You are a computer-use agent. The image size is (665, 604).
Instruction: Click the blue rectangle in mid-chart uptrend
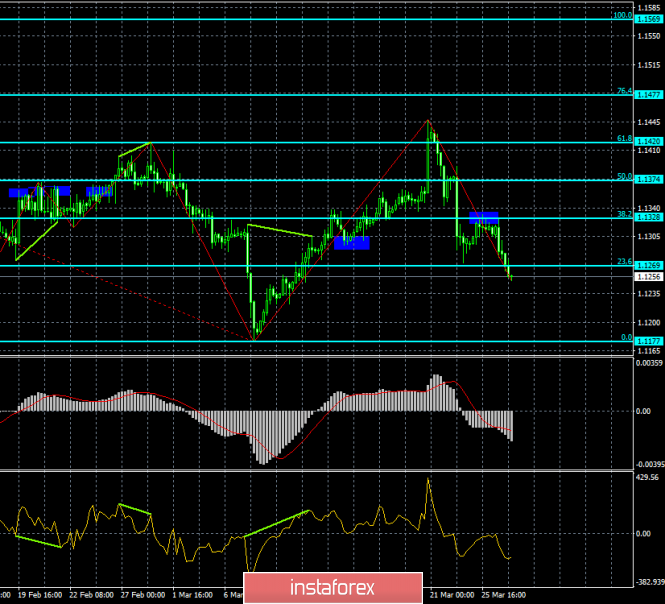click(x=351, y=242)
